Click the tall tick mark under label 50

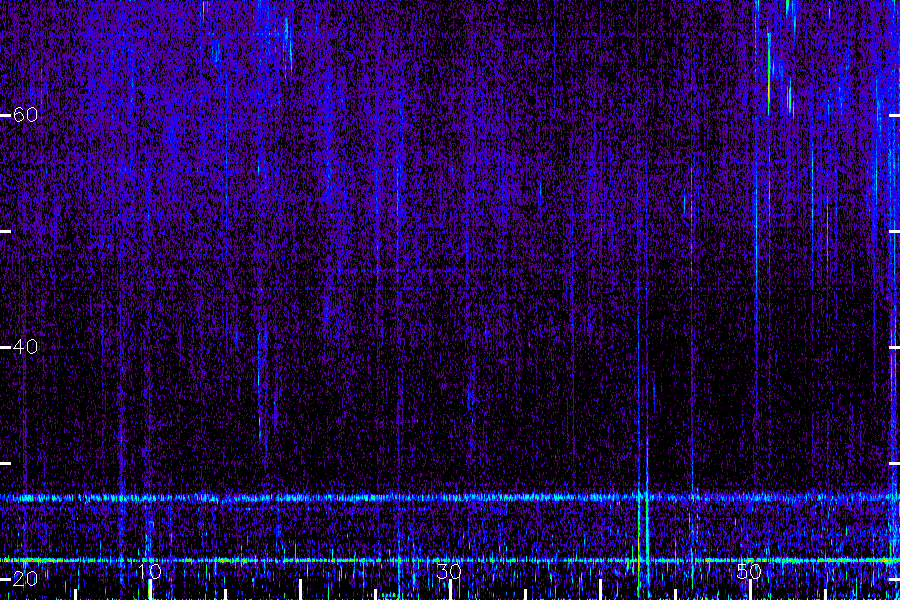coord(751,590)
